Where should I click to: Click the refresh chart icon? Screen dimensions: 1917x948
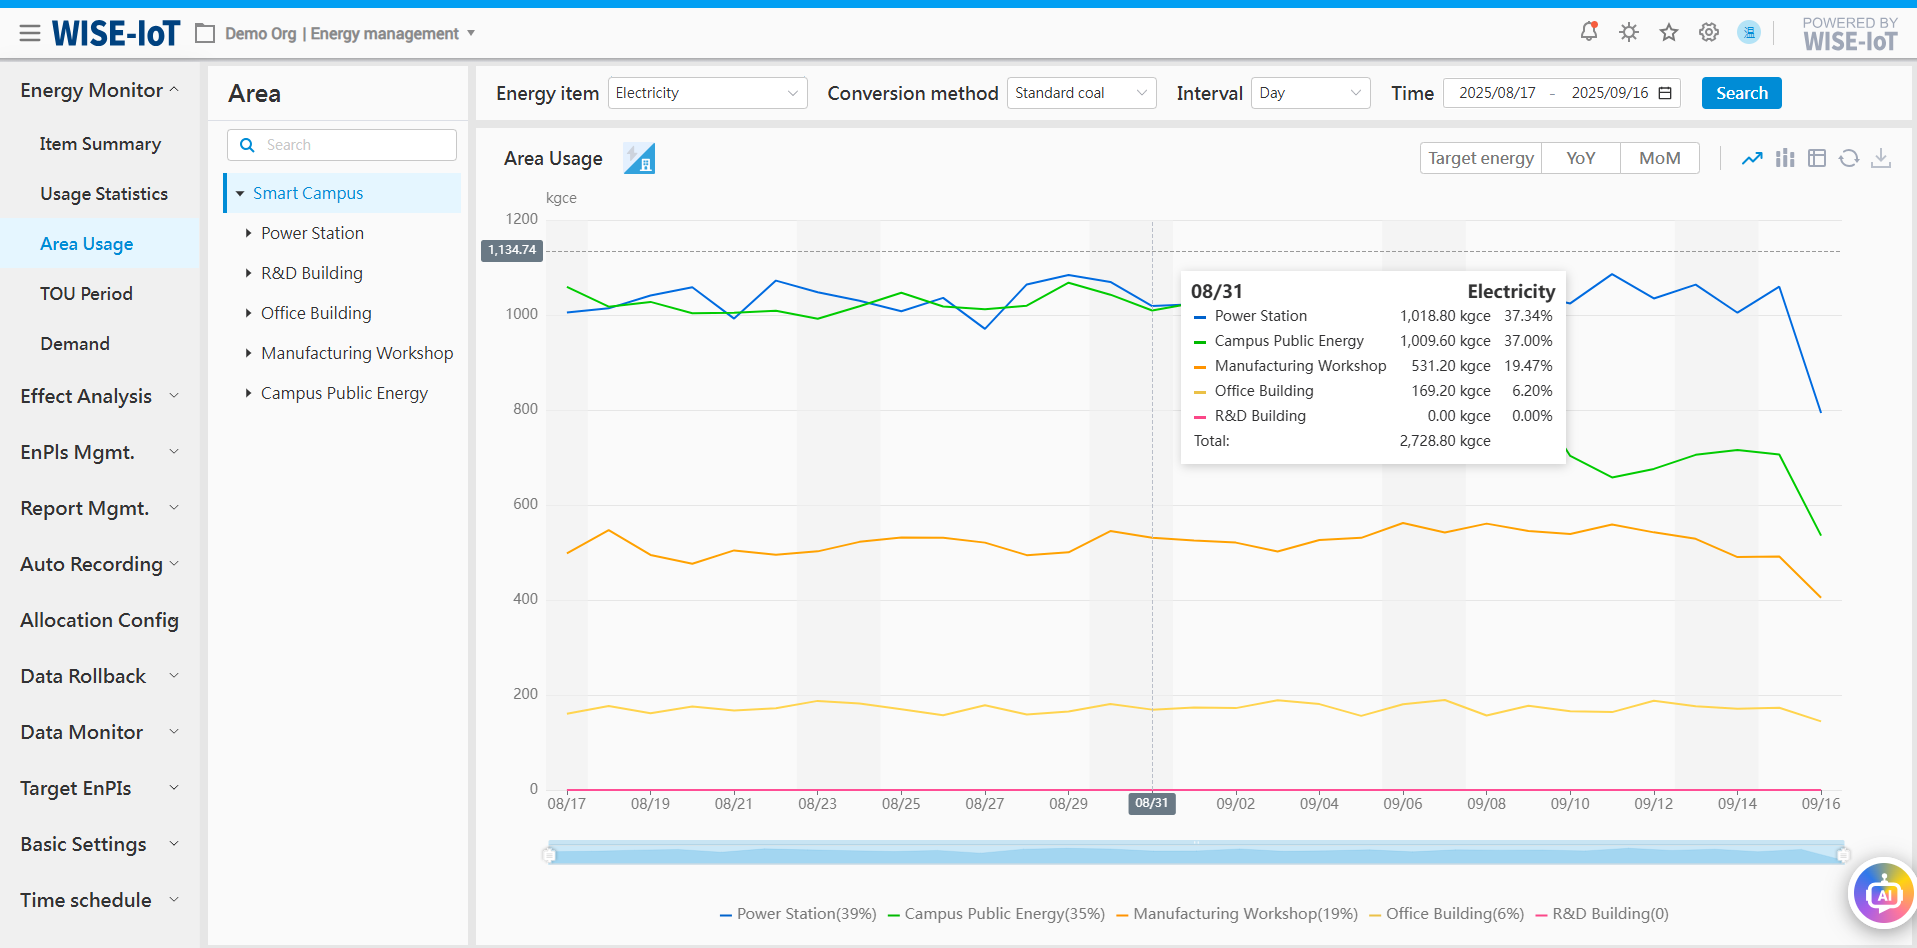1849,158
